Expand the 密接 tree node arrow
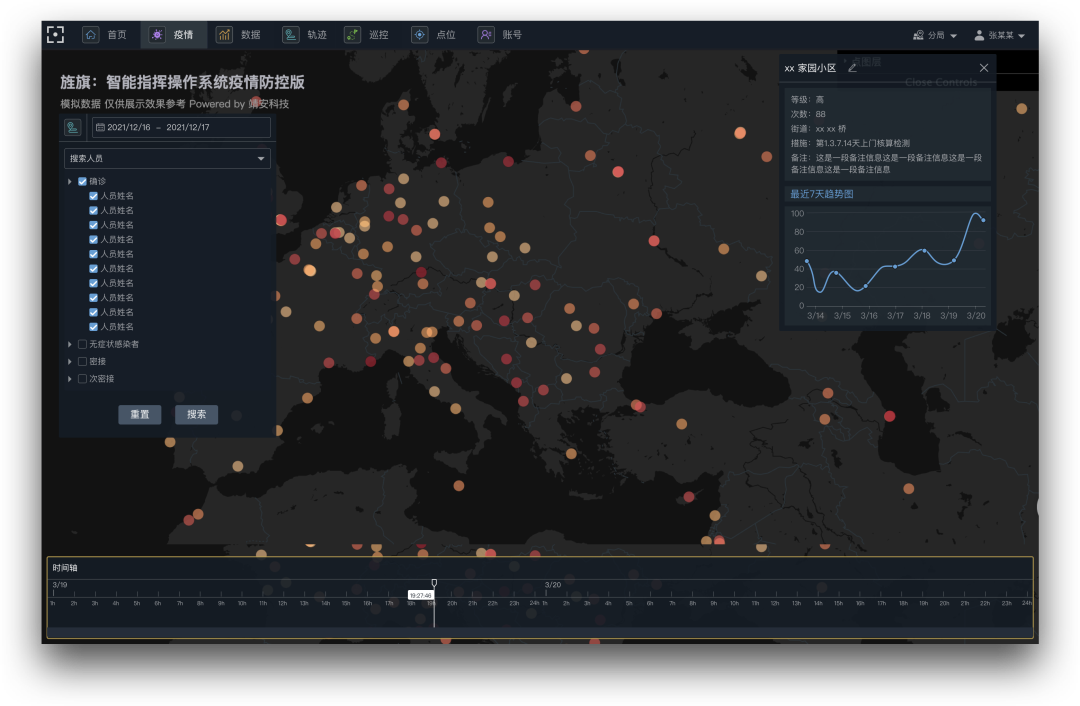This screenshot has height=706, width=1080. click(70, 361)
